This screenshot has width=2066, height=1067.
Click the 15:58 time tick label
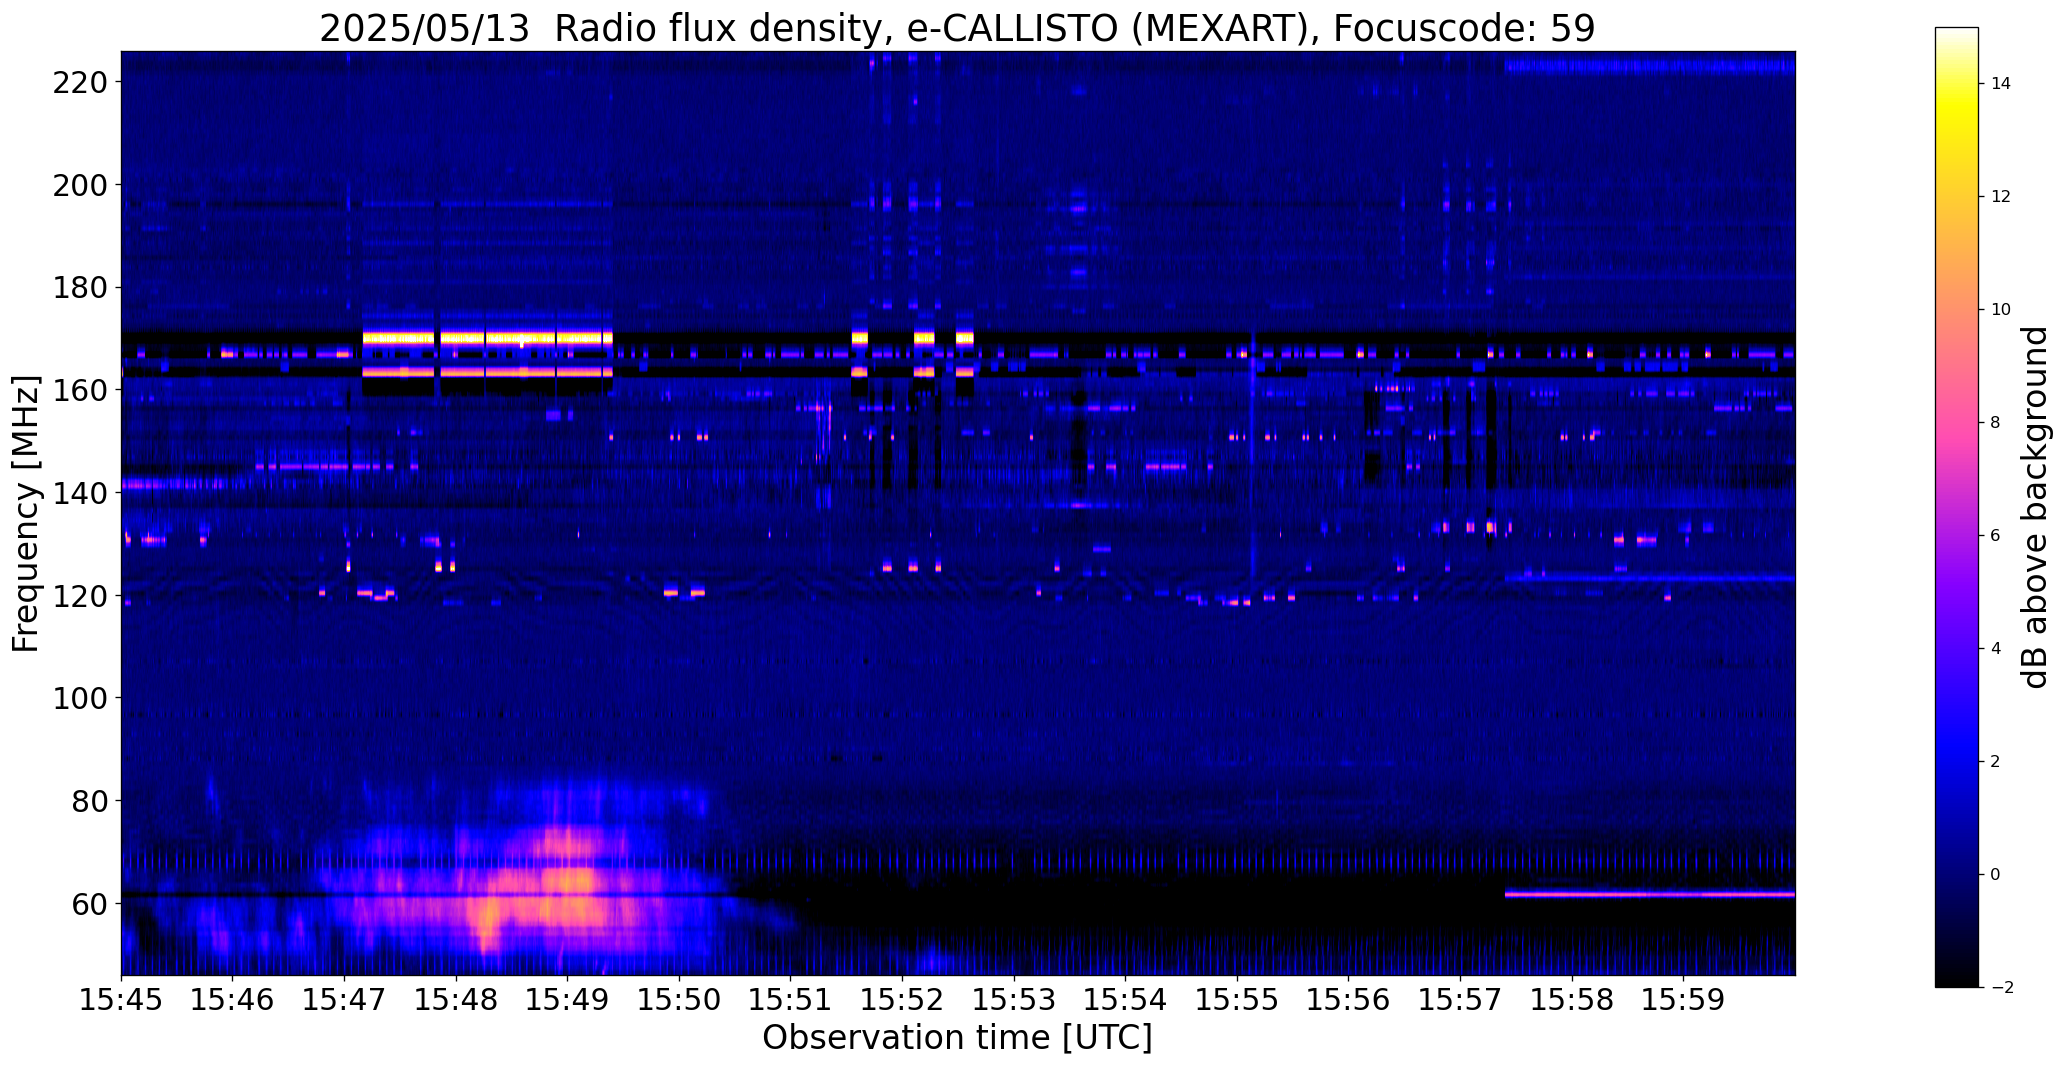pyautogui.click(x=1573, y=1000)
